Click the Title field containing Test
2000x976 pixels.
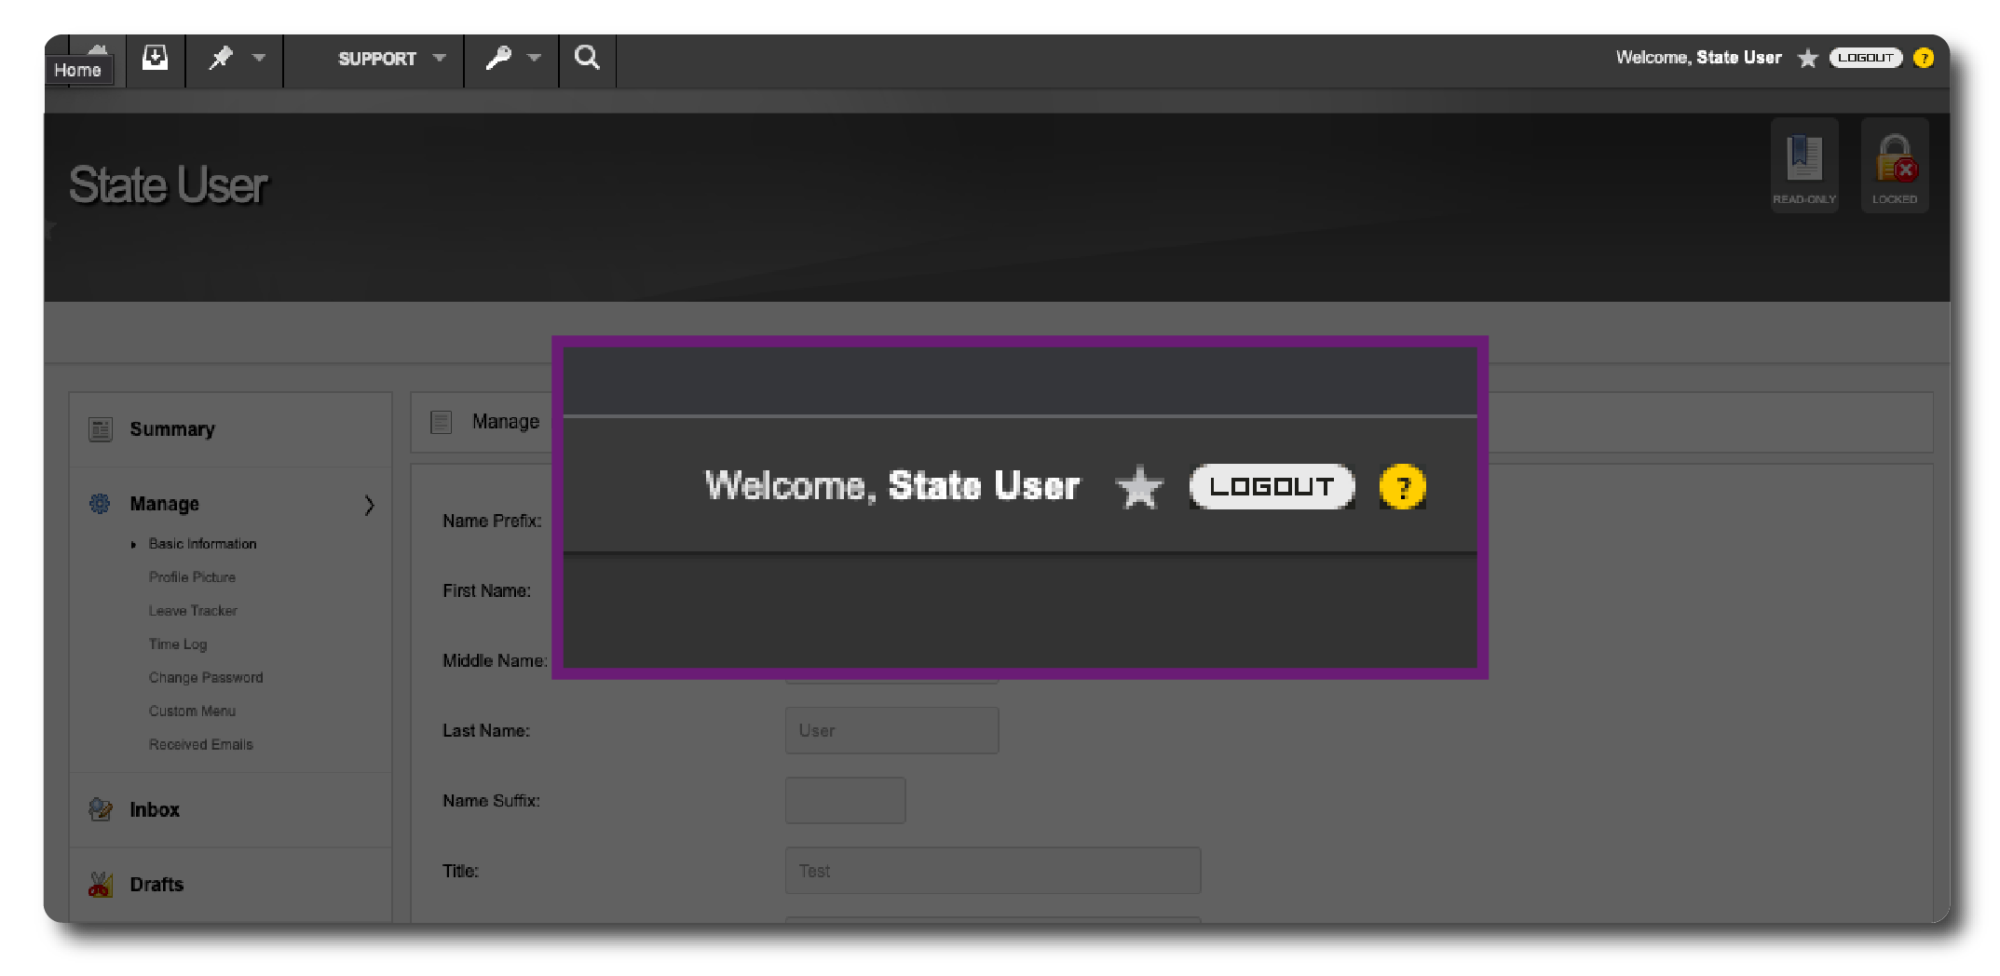(x=993, y=871)
